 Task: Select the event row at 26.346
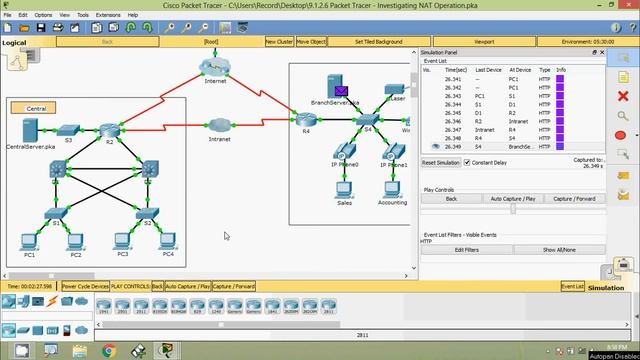(x=513, y=121)
